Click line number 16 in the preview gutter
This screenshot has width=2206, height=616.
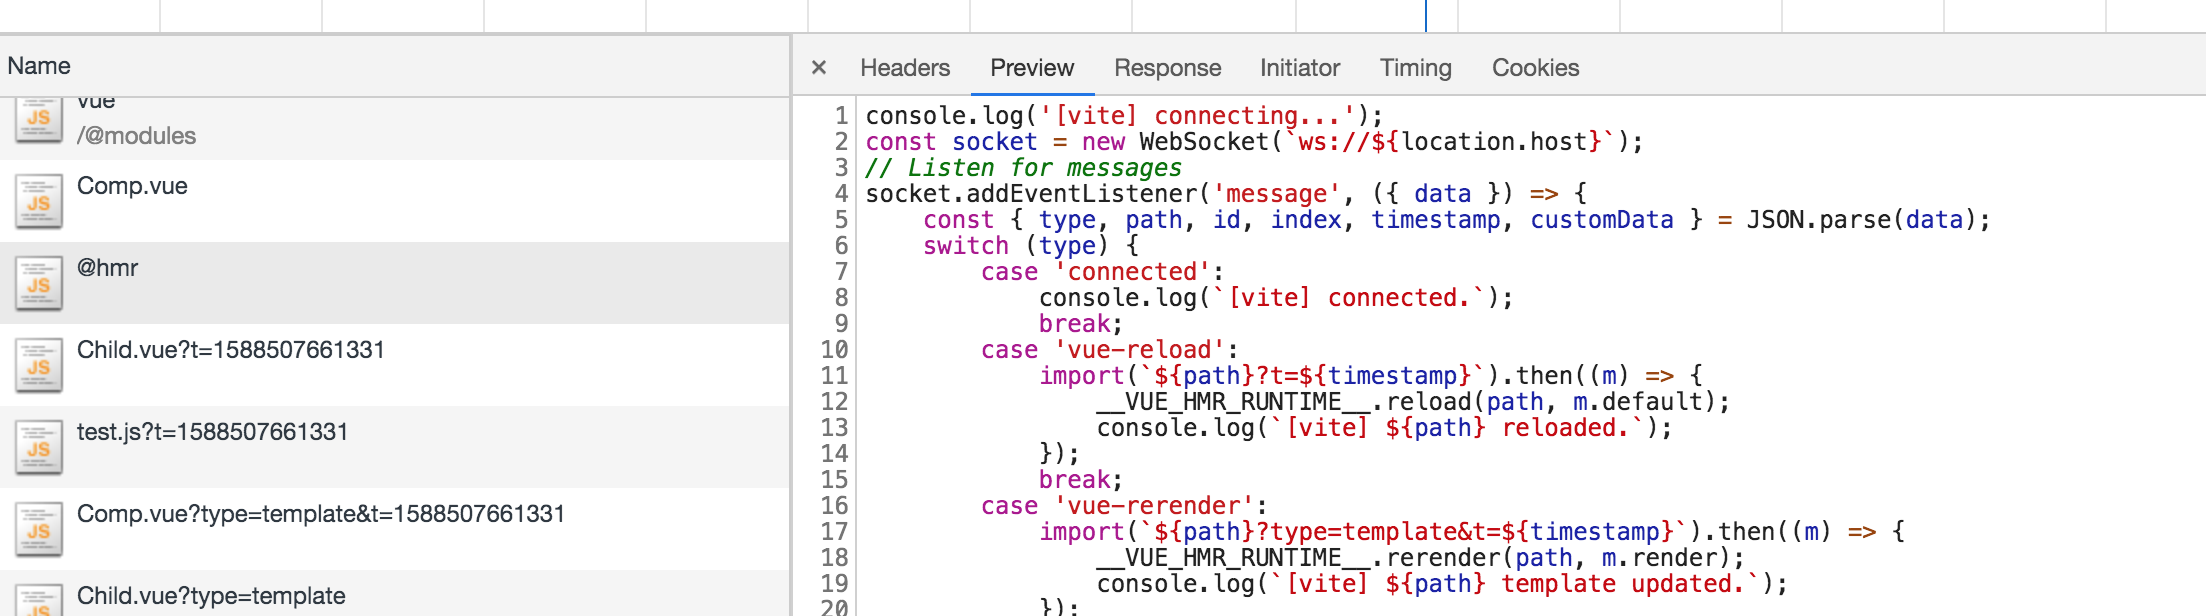coord(834,506)
